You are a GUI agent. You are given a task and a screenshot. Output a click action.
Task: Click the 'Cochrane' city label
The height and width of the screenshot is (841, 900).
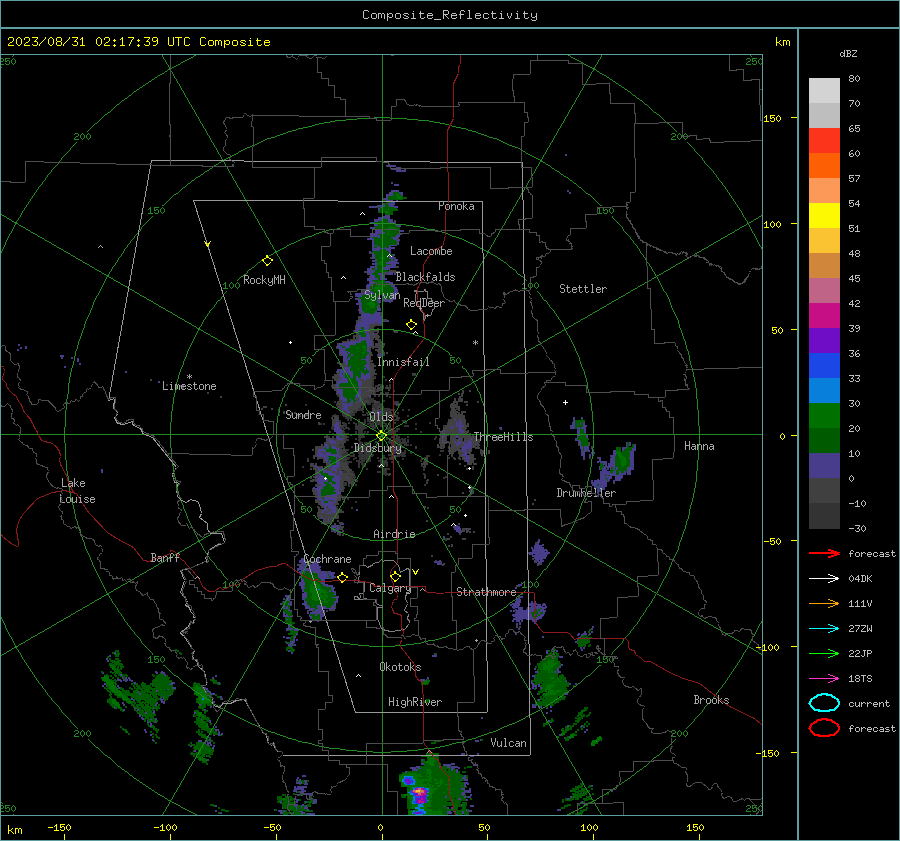coord(327,559)
